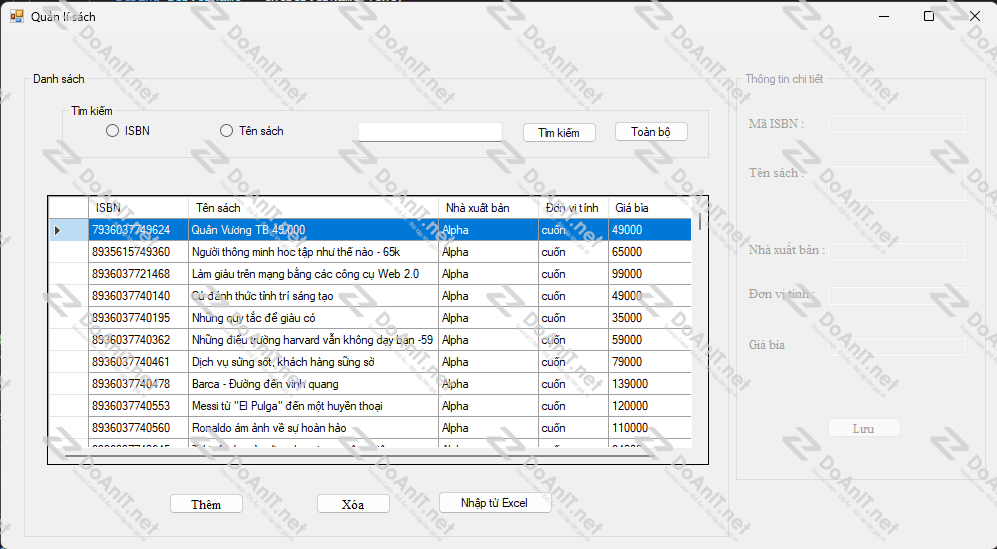The height and width of the screenshot is (549, 997).
Task: Click the Xóa button
Action: coord(352,504)
